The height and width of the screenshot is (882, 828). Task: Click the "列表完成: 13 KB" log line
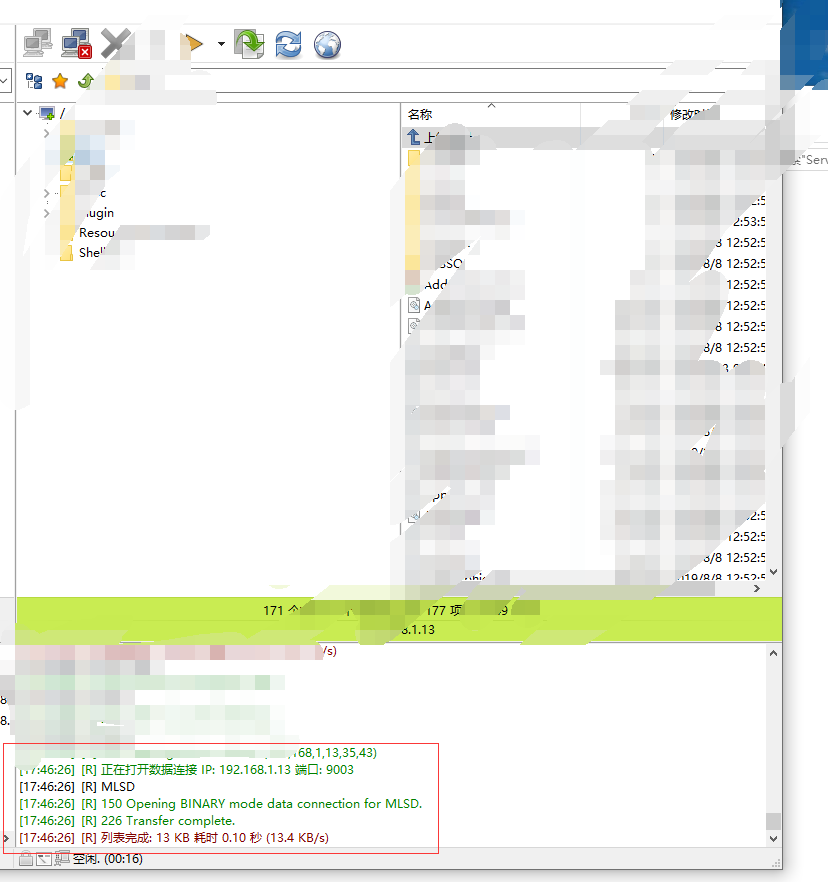click(174, 838)
